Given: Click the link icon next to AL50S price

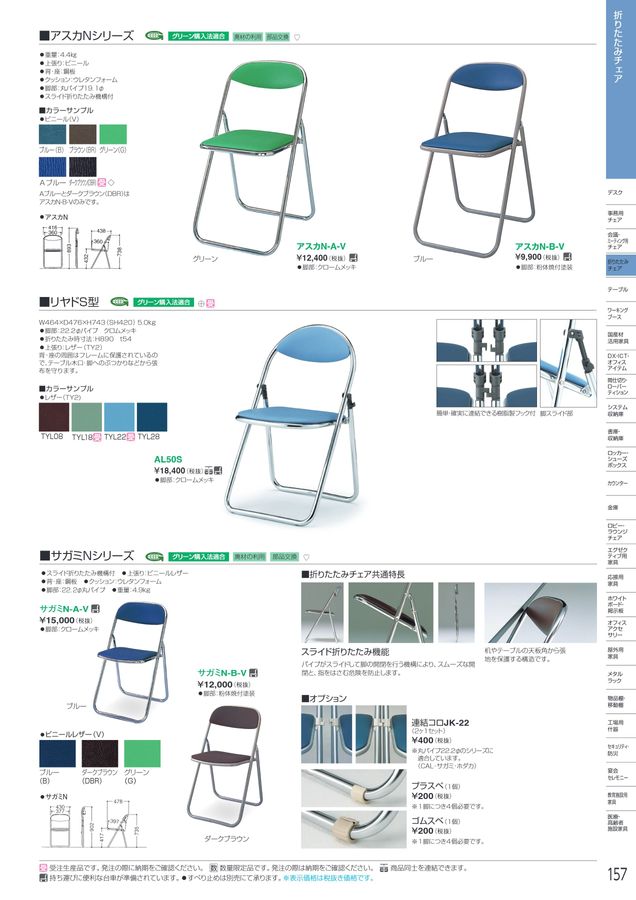Looking at the screenshot, I should point(208,471).
